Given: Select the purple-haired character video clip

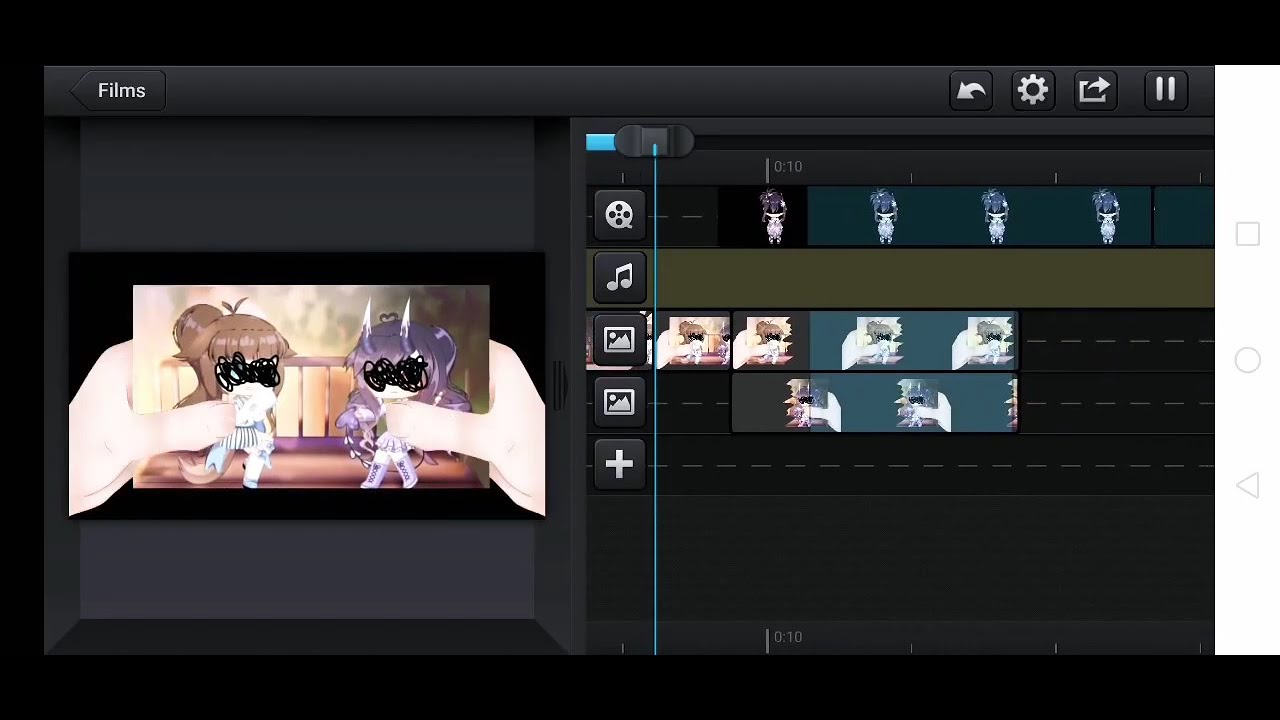Looking at the screenshot, I should click(762, 216).
